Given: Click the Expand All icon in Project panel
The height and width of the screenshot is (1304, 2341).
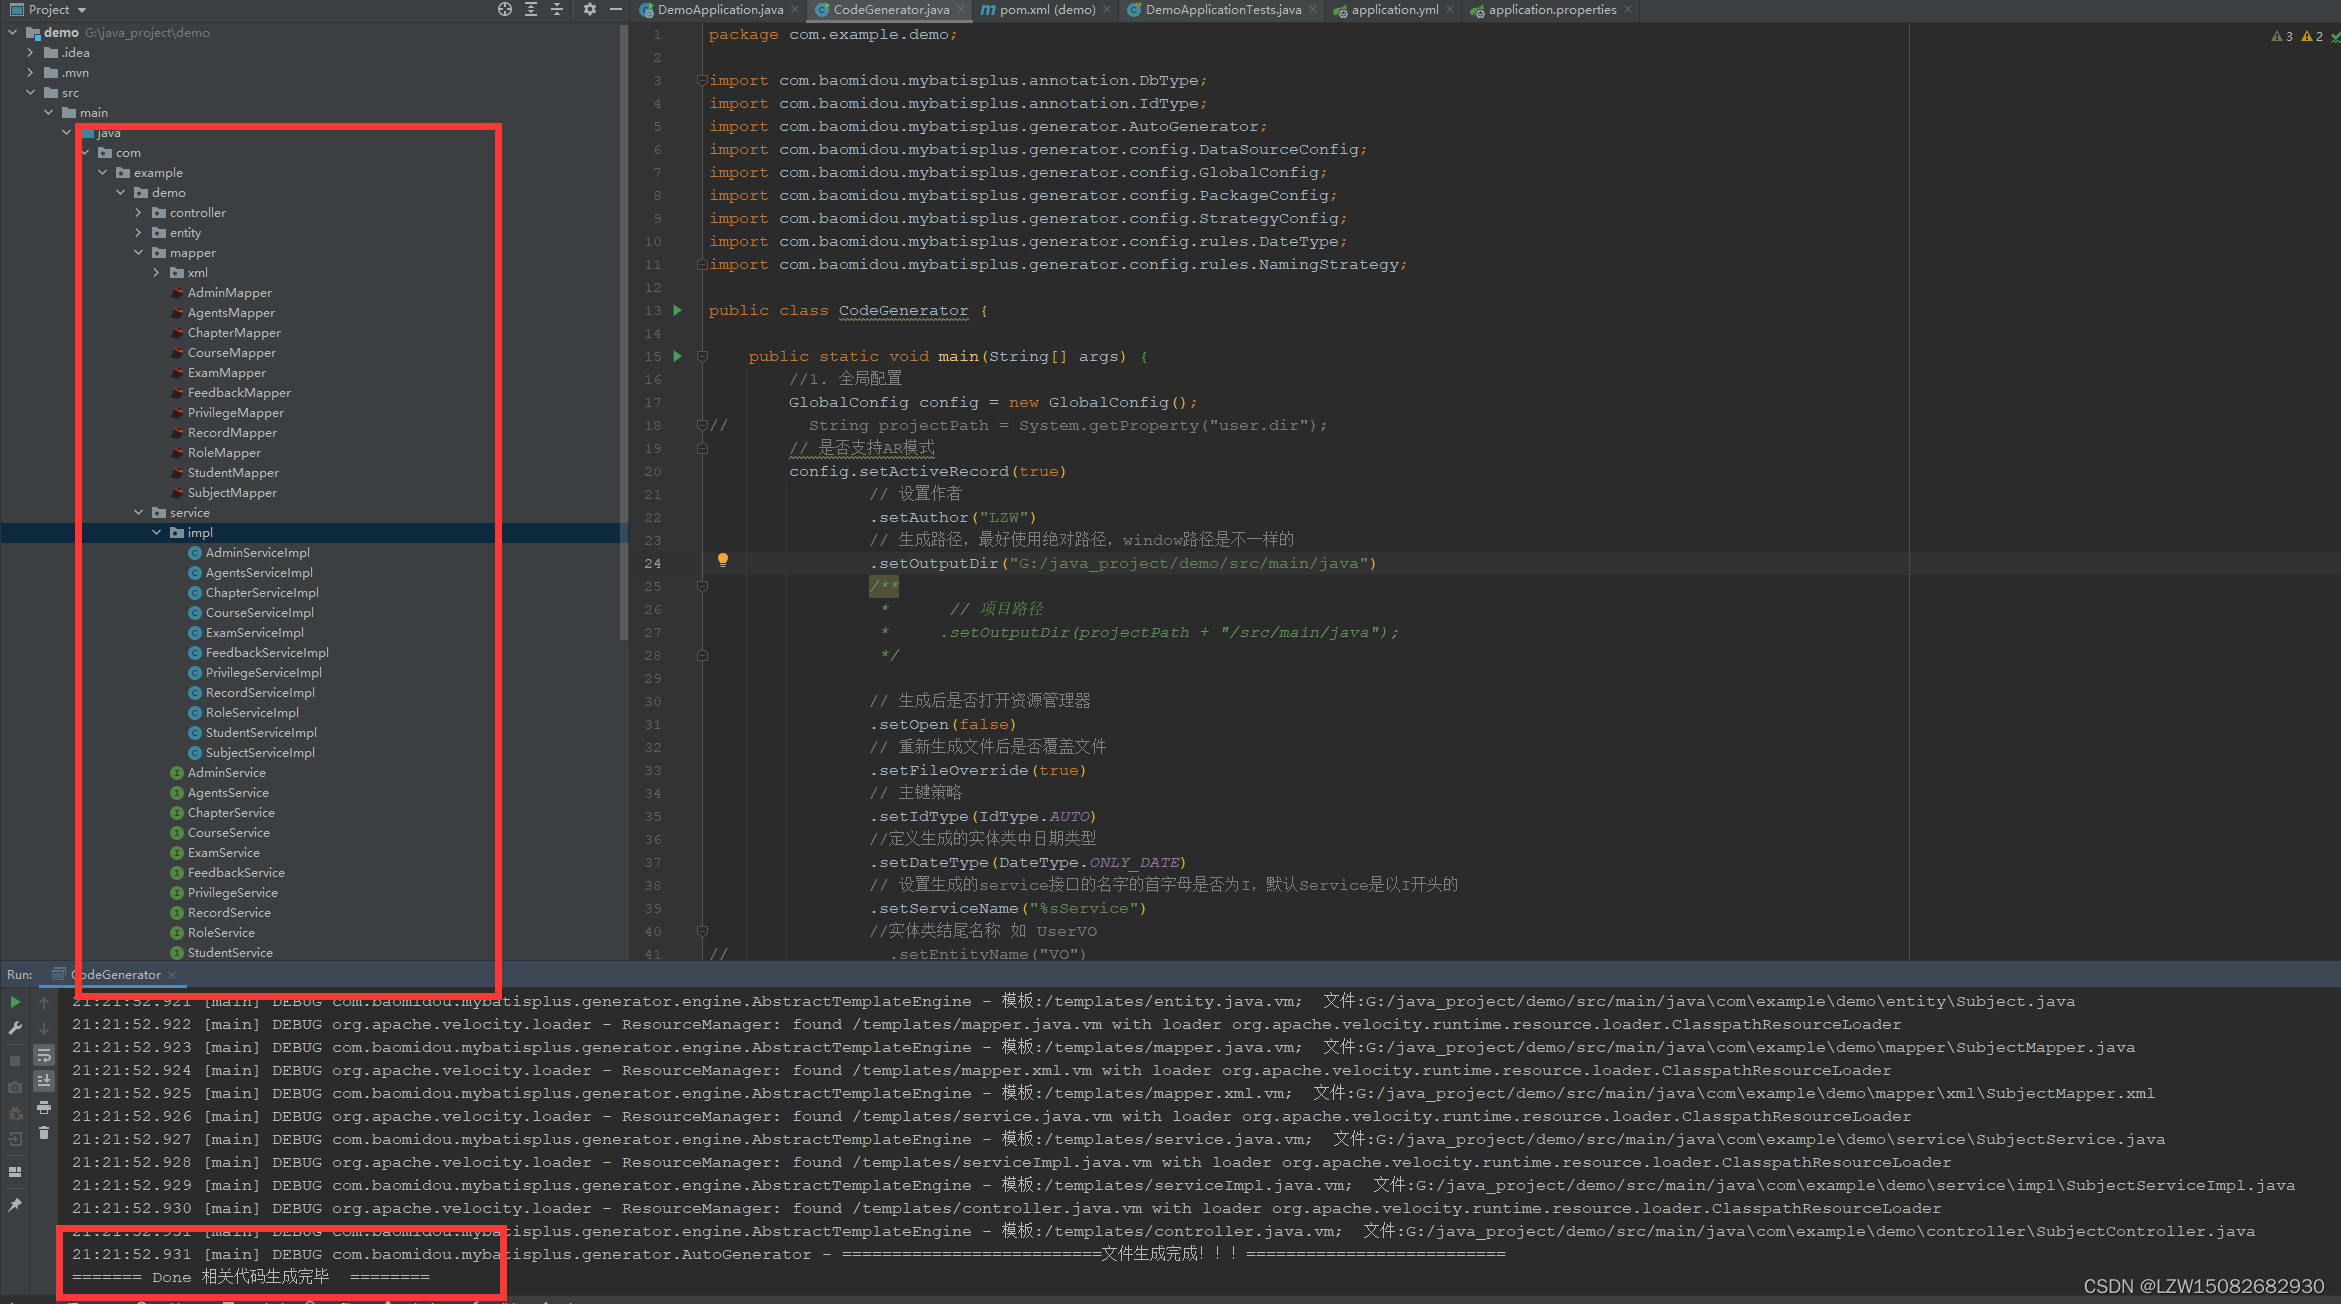Looking at the screenshot, I should (531, 9).
